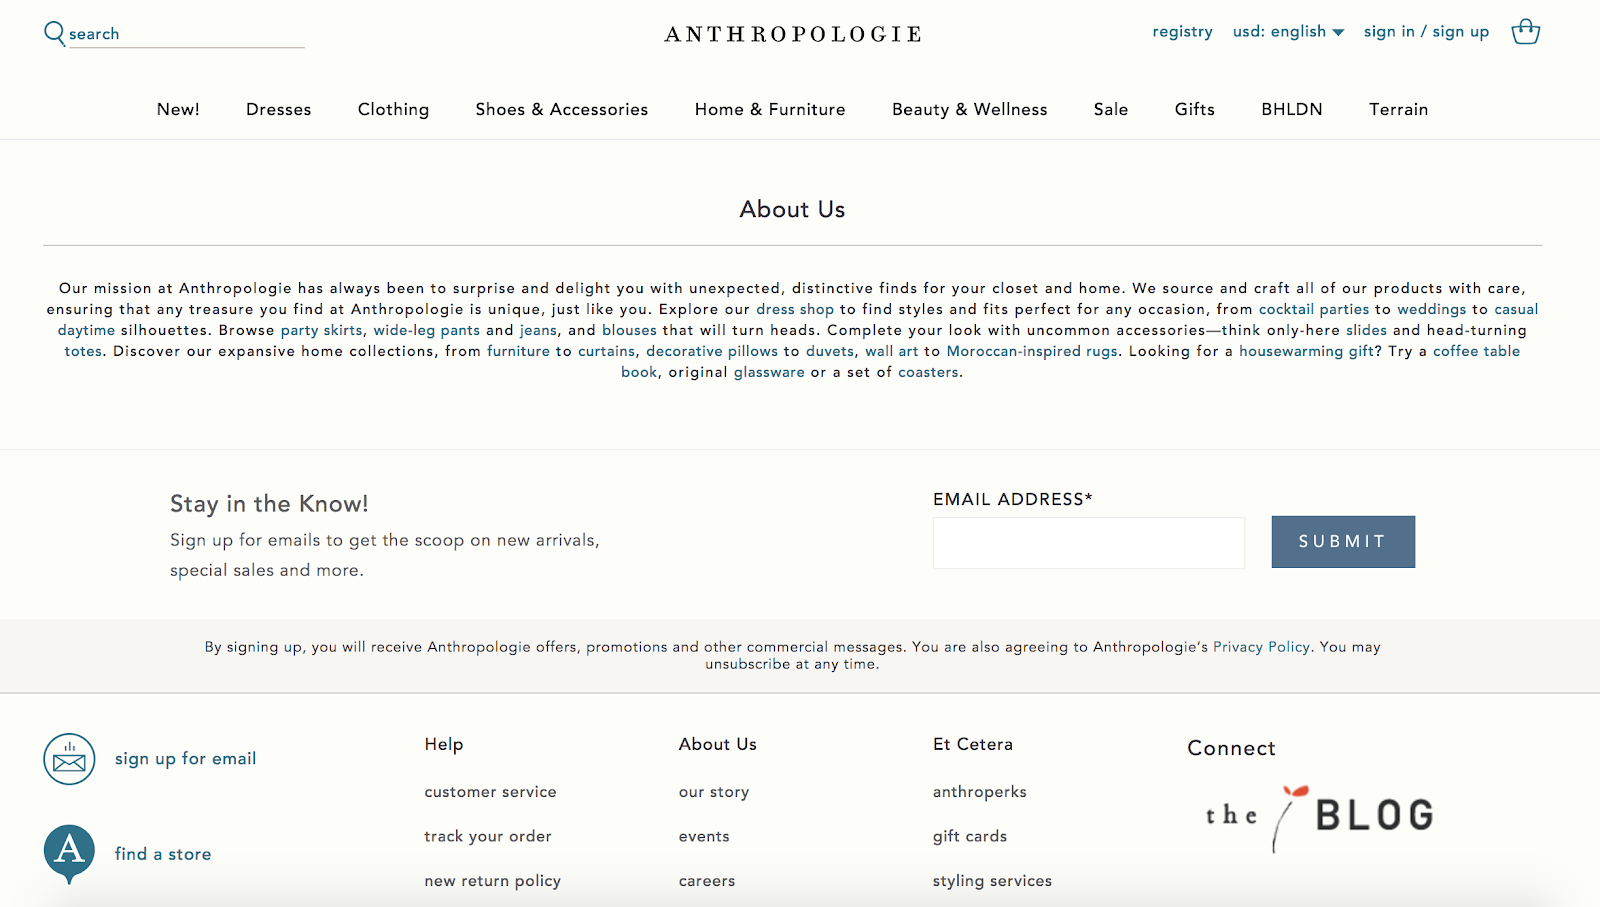Open the our story footer link

click(714, 792)
